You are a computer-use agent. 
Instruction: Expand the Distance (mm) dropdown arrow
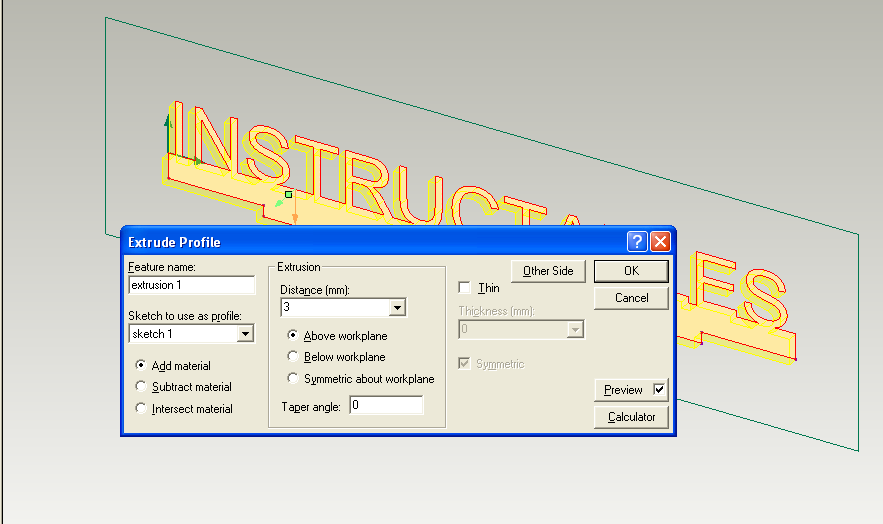tap(397, 307)
